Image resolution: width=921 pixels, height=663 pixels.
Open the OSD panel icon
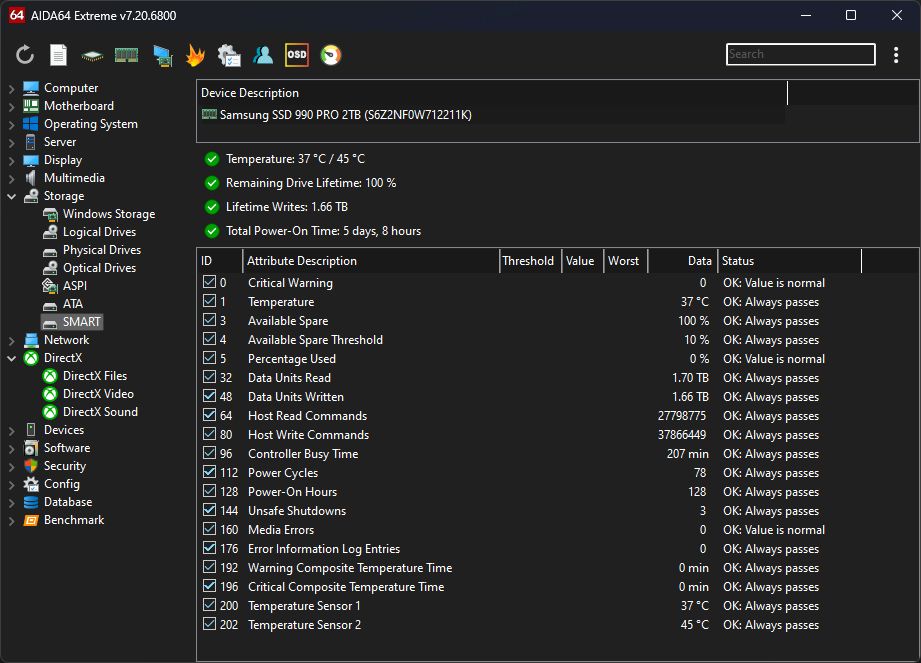point(297,55)
